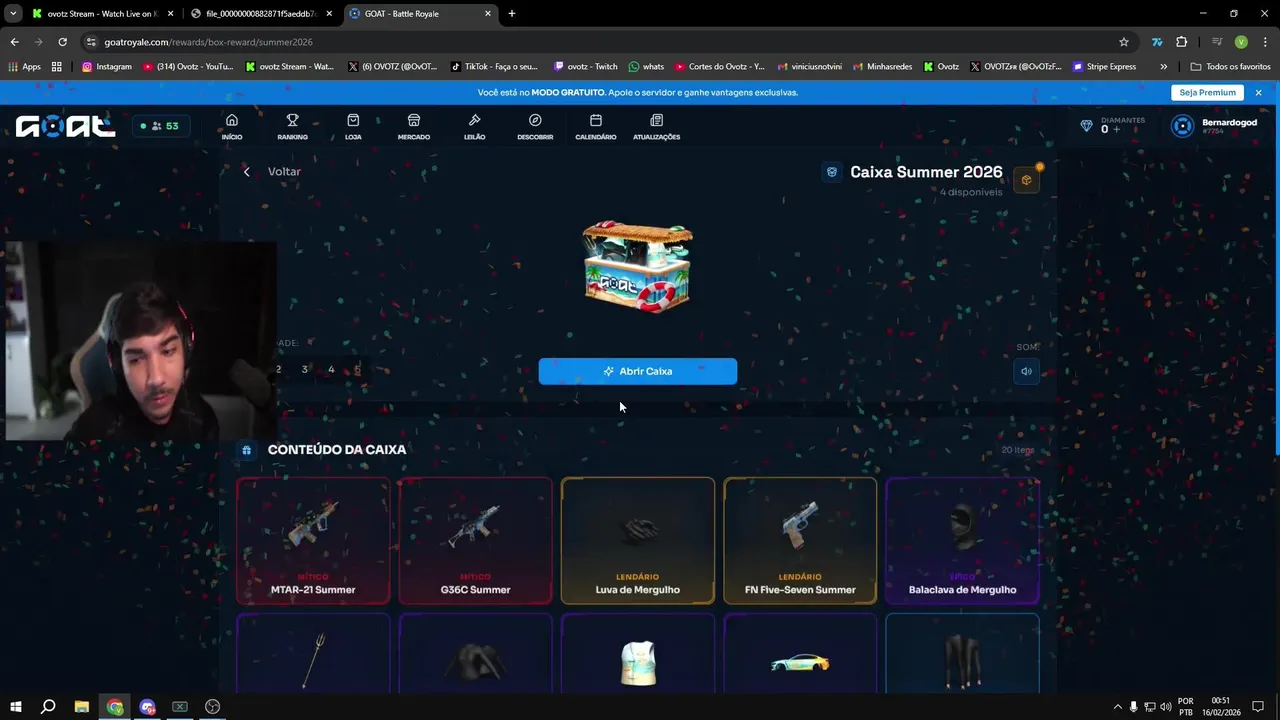
Task: Click the Conteúdo da Caixa grid icon
Action: coord(247,450)
